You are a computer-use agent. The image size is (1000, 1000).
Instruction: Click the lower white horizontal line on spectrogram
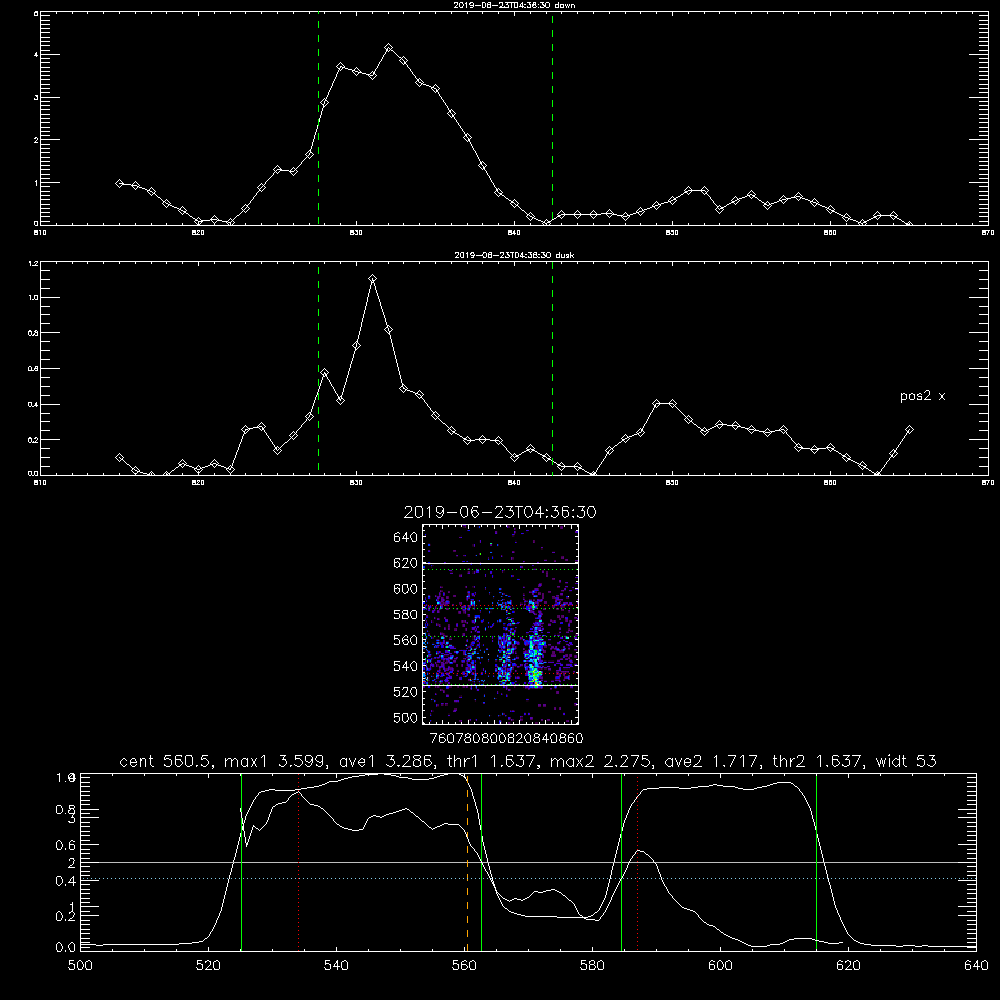500,686
